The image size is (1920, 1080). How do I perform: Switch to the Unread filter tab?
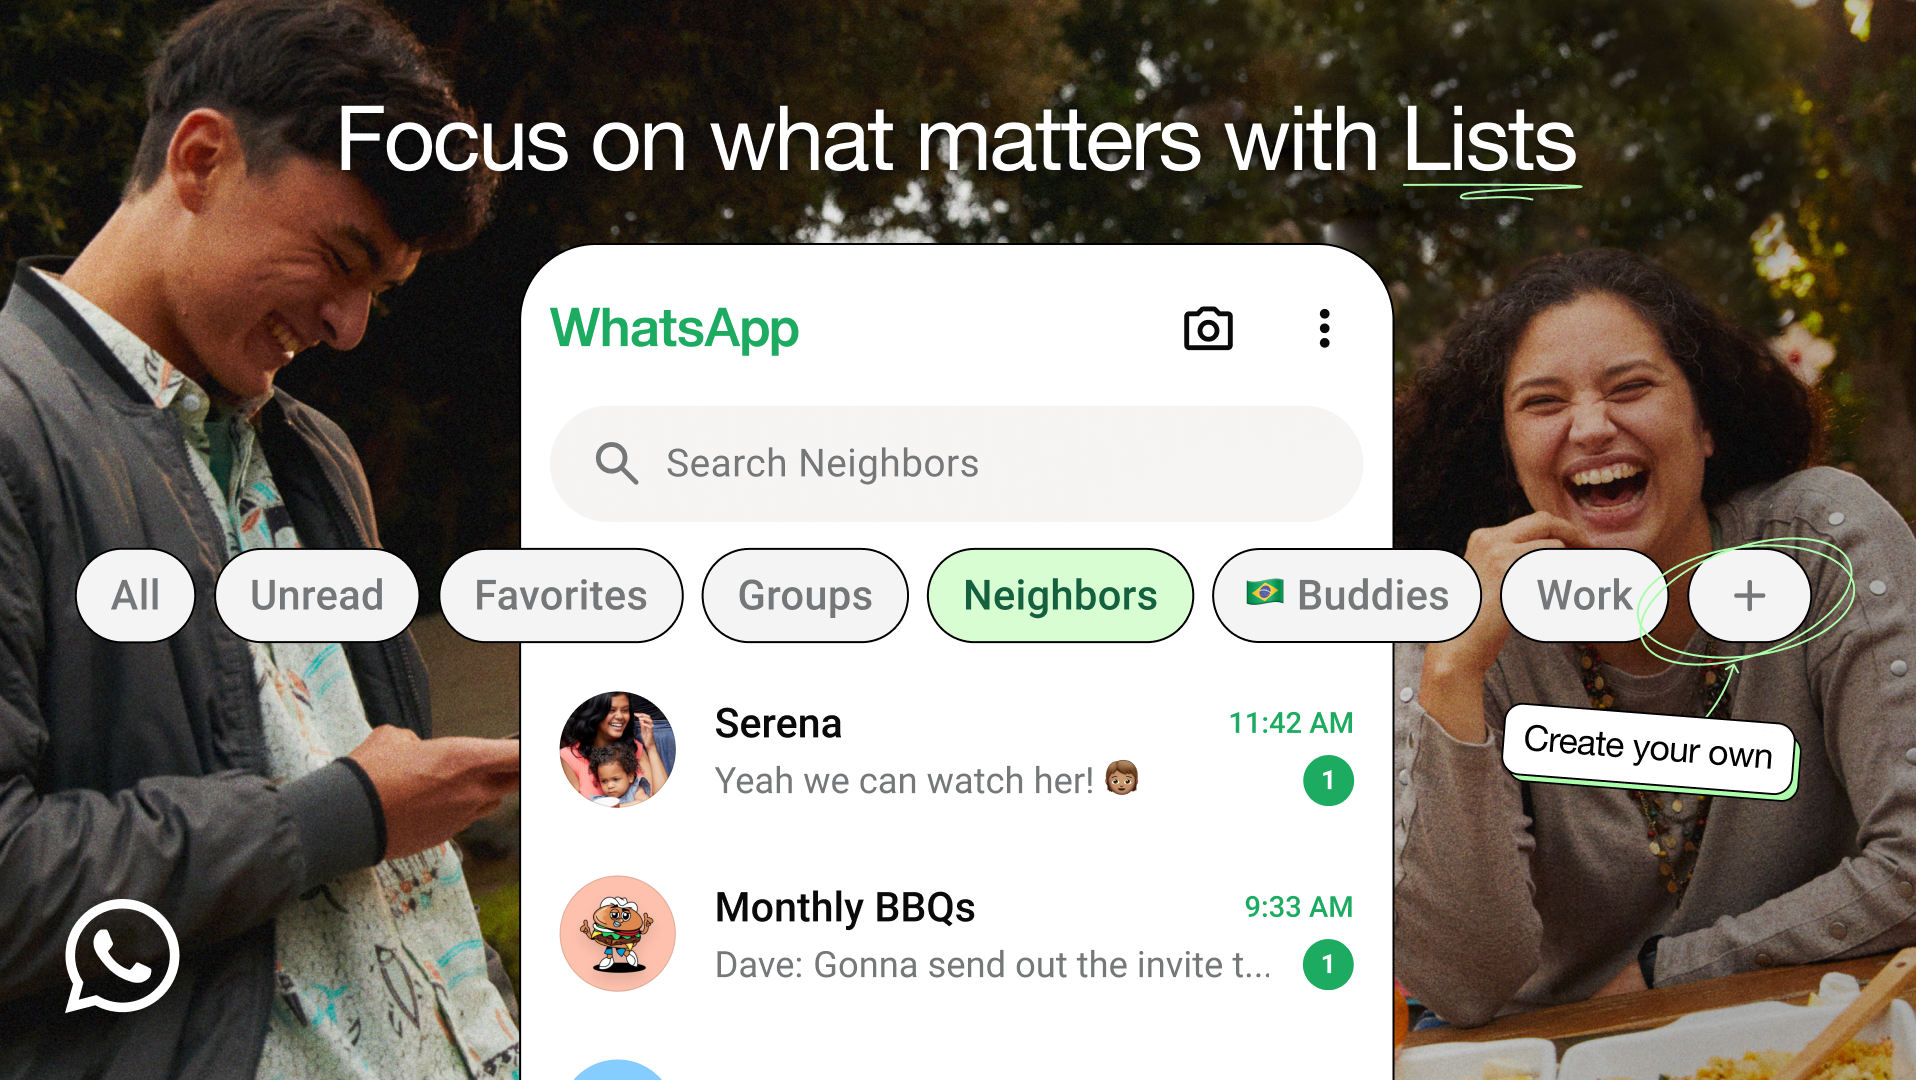pyautogui.click(x=316, y=595)
